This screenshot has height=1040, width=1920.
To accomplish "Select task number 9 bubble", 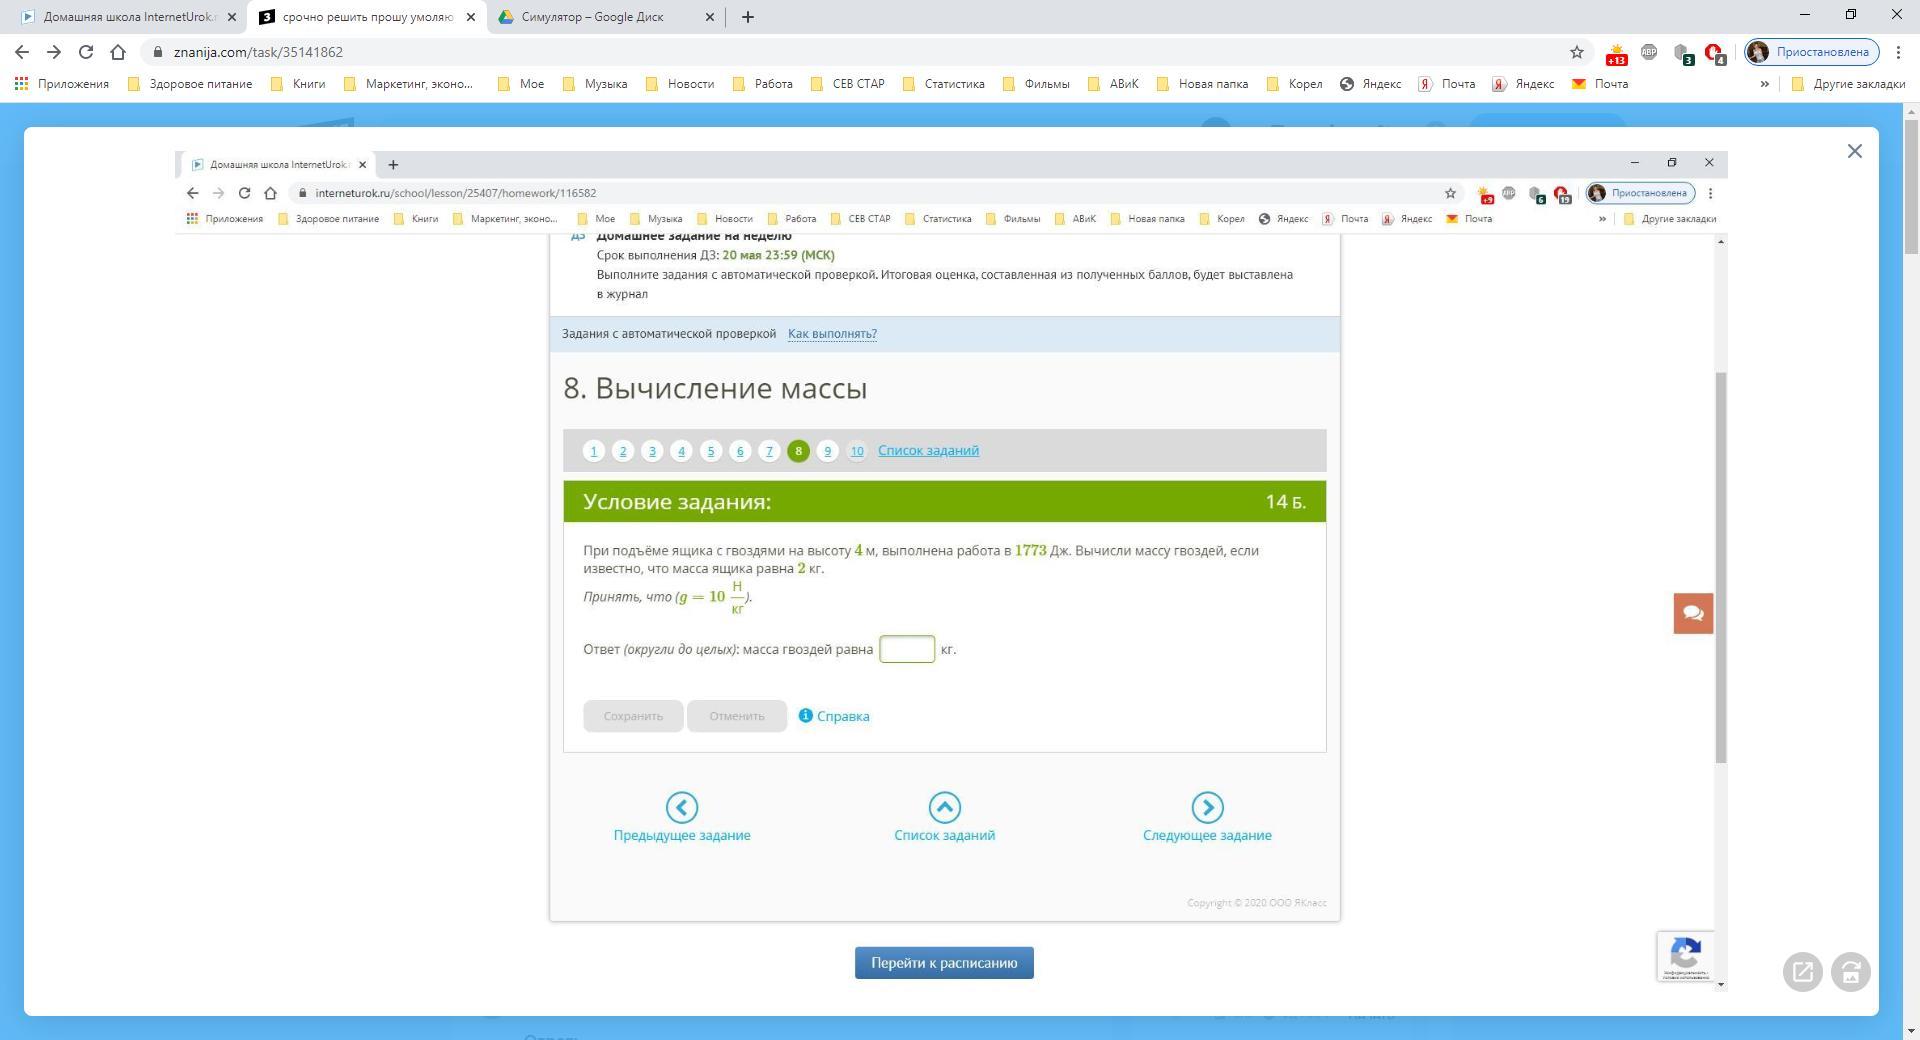I will click(827, 451).
